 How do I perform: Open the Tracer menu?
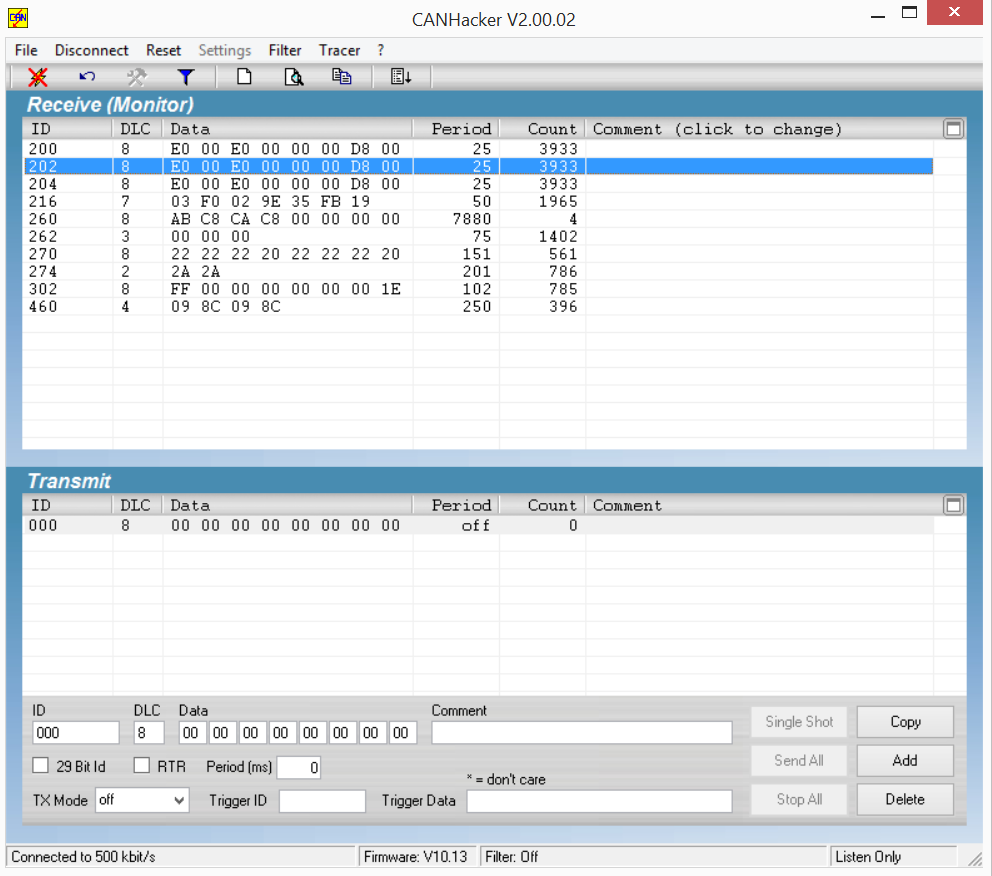[x=339, y=50]
